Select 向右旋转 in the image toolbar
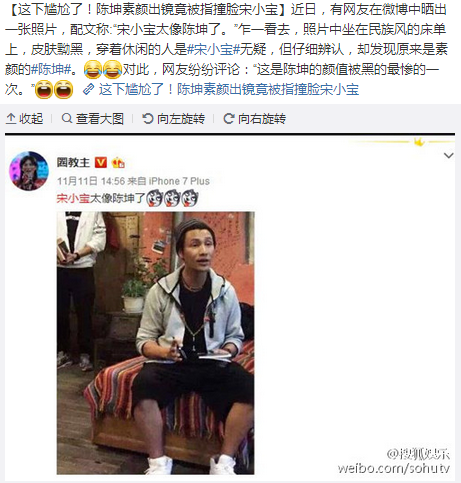Viewport: 461px width, 483px height. [262, 119]
